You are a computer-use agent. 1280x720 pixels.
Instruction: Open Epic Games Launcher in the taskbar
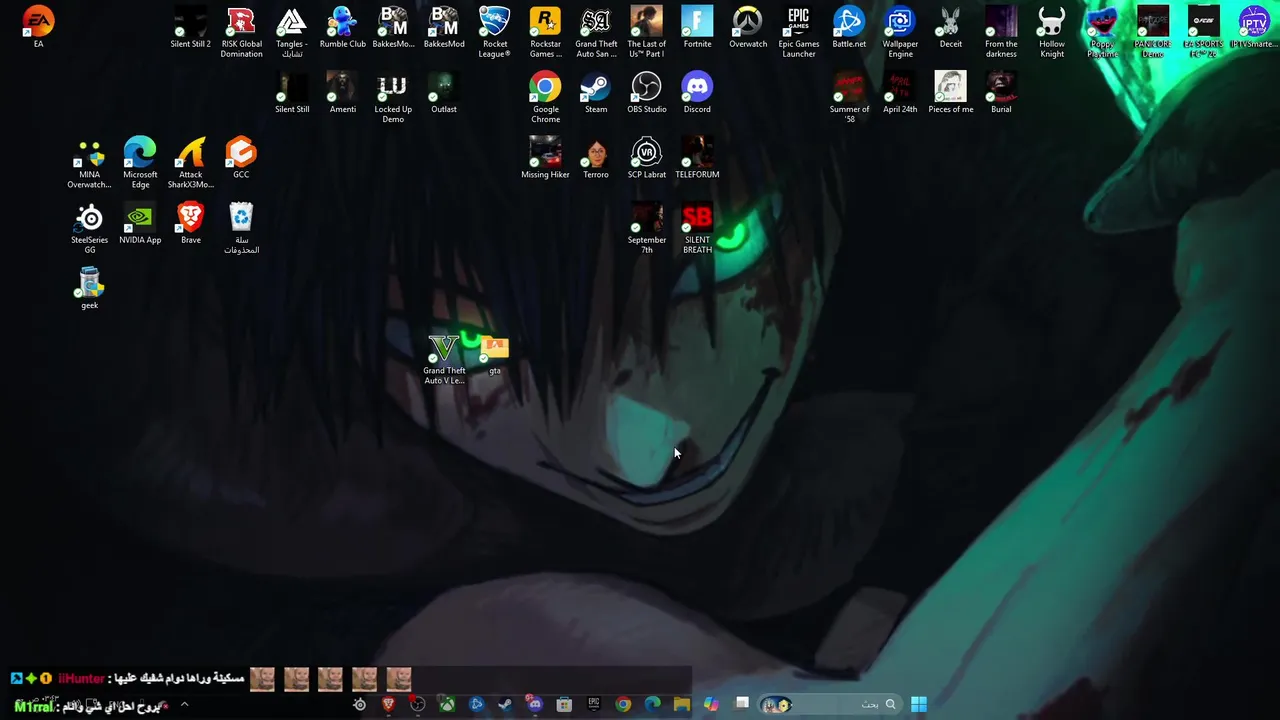point(593,705)
